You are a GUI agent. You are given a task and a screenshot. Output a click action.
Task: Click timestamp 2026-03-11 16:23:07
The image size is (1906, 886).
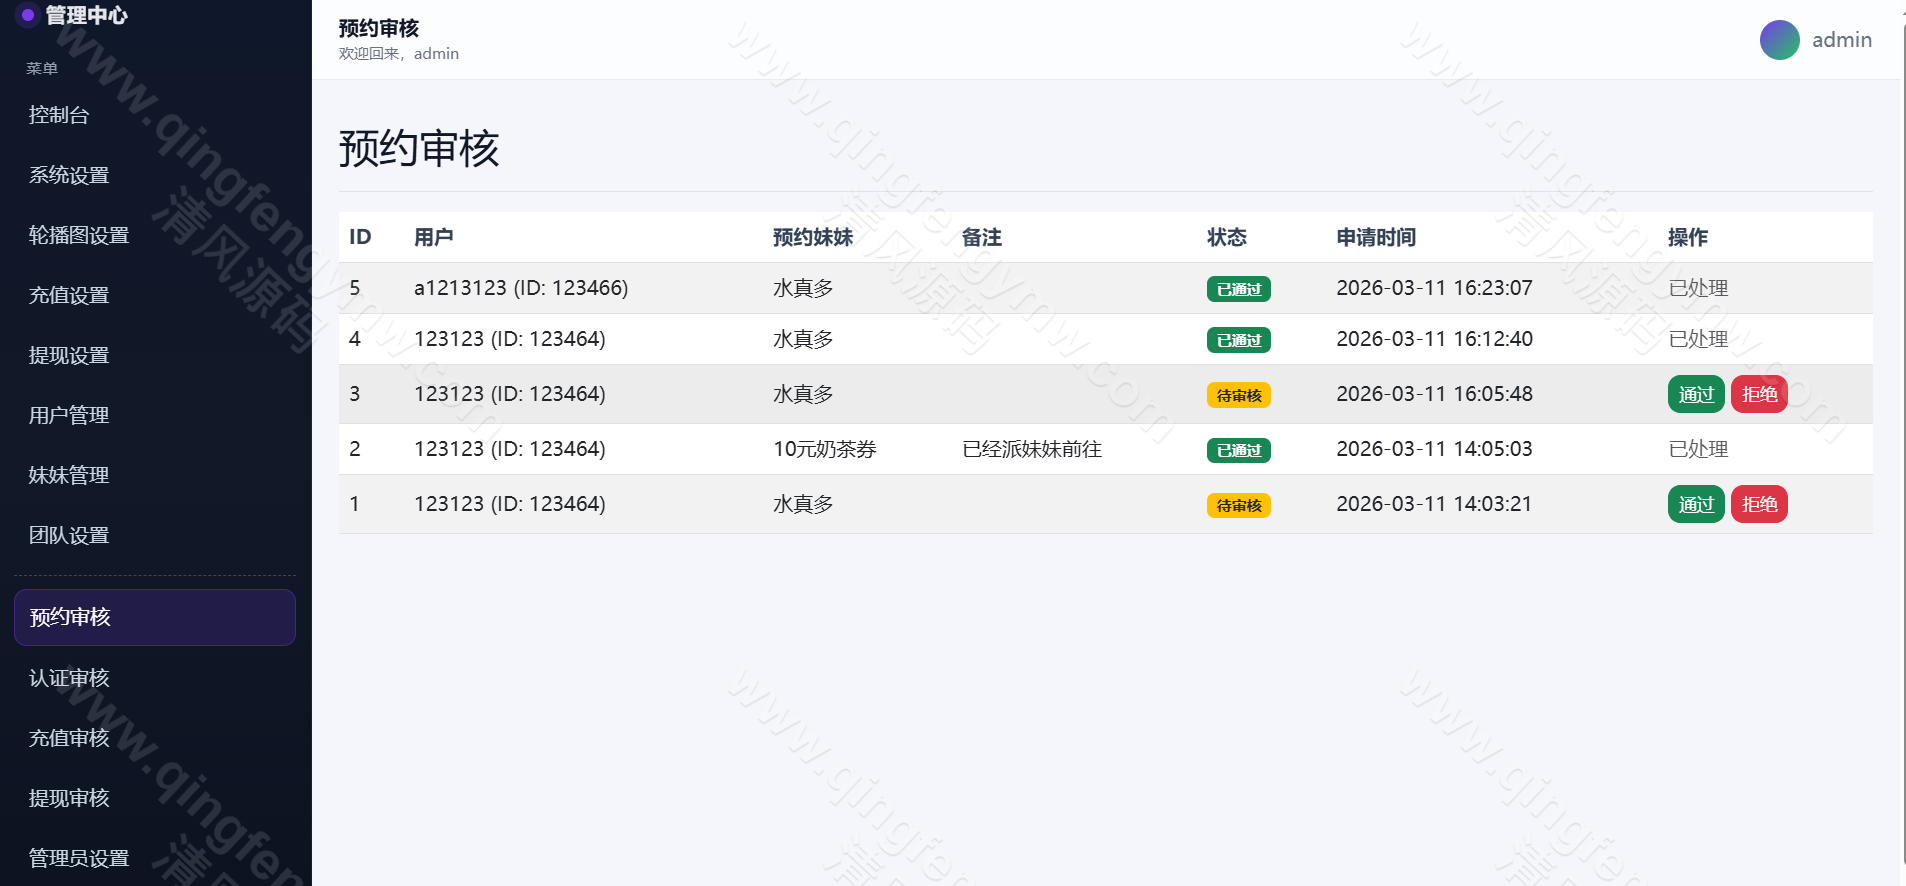[1434, 288]
